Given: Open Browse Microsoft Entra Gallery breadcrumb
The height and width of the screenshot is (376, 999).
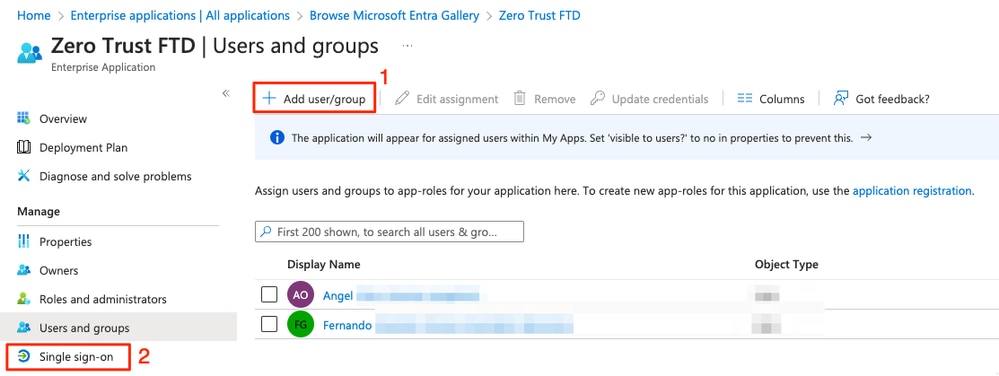Looking at the screenshot, I should [394, 15].
